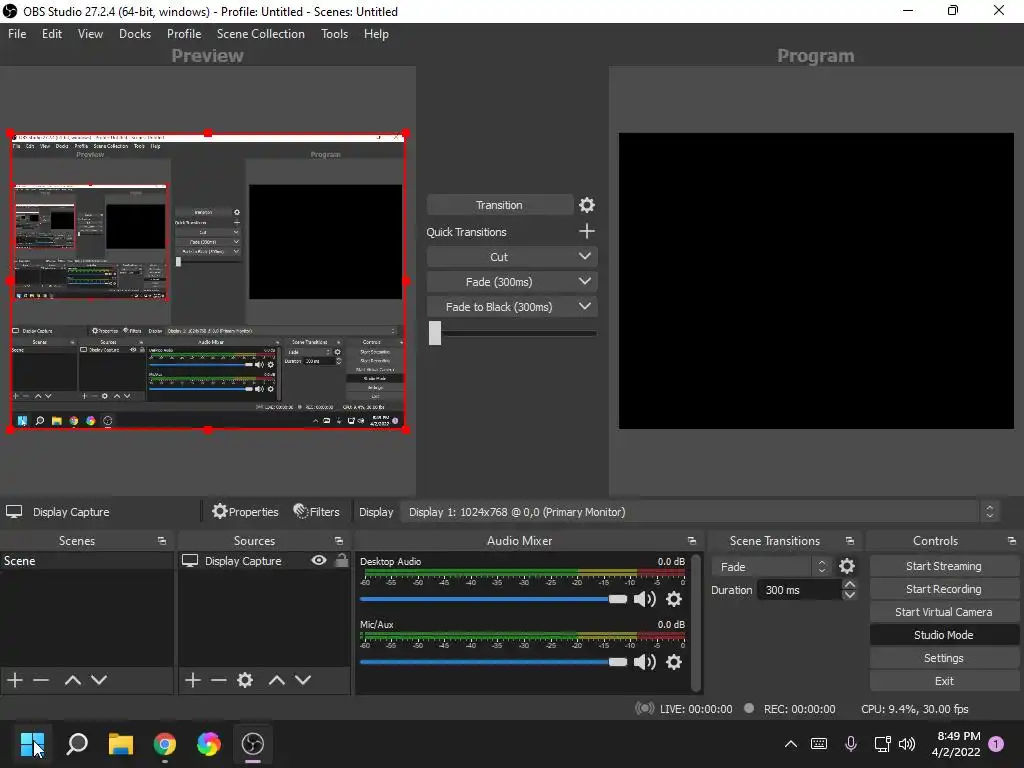Show hidden system tray icons

(791, 744)
